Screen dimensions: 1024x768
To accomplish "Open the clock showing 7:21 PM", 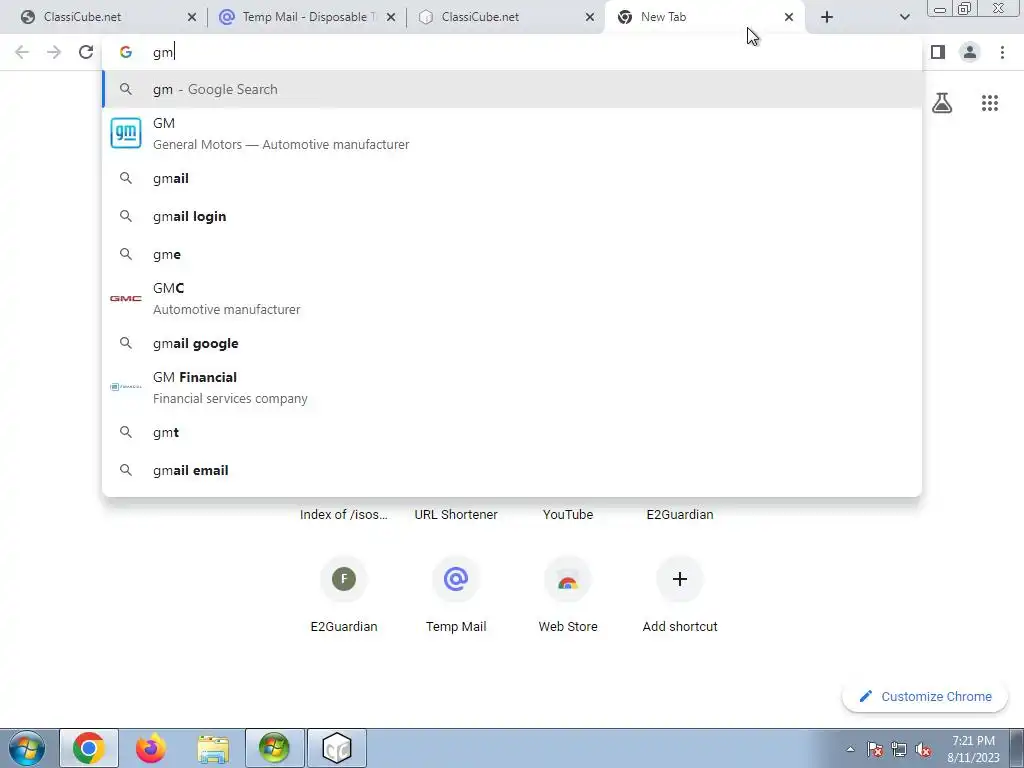I will tap(973, 749).
